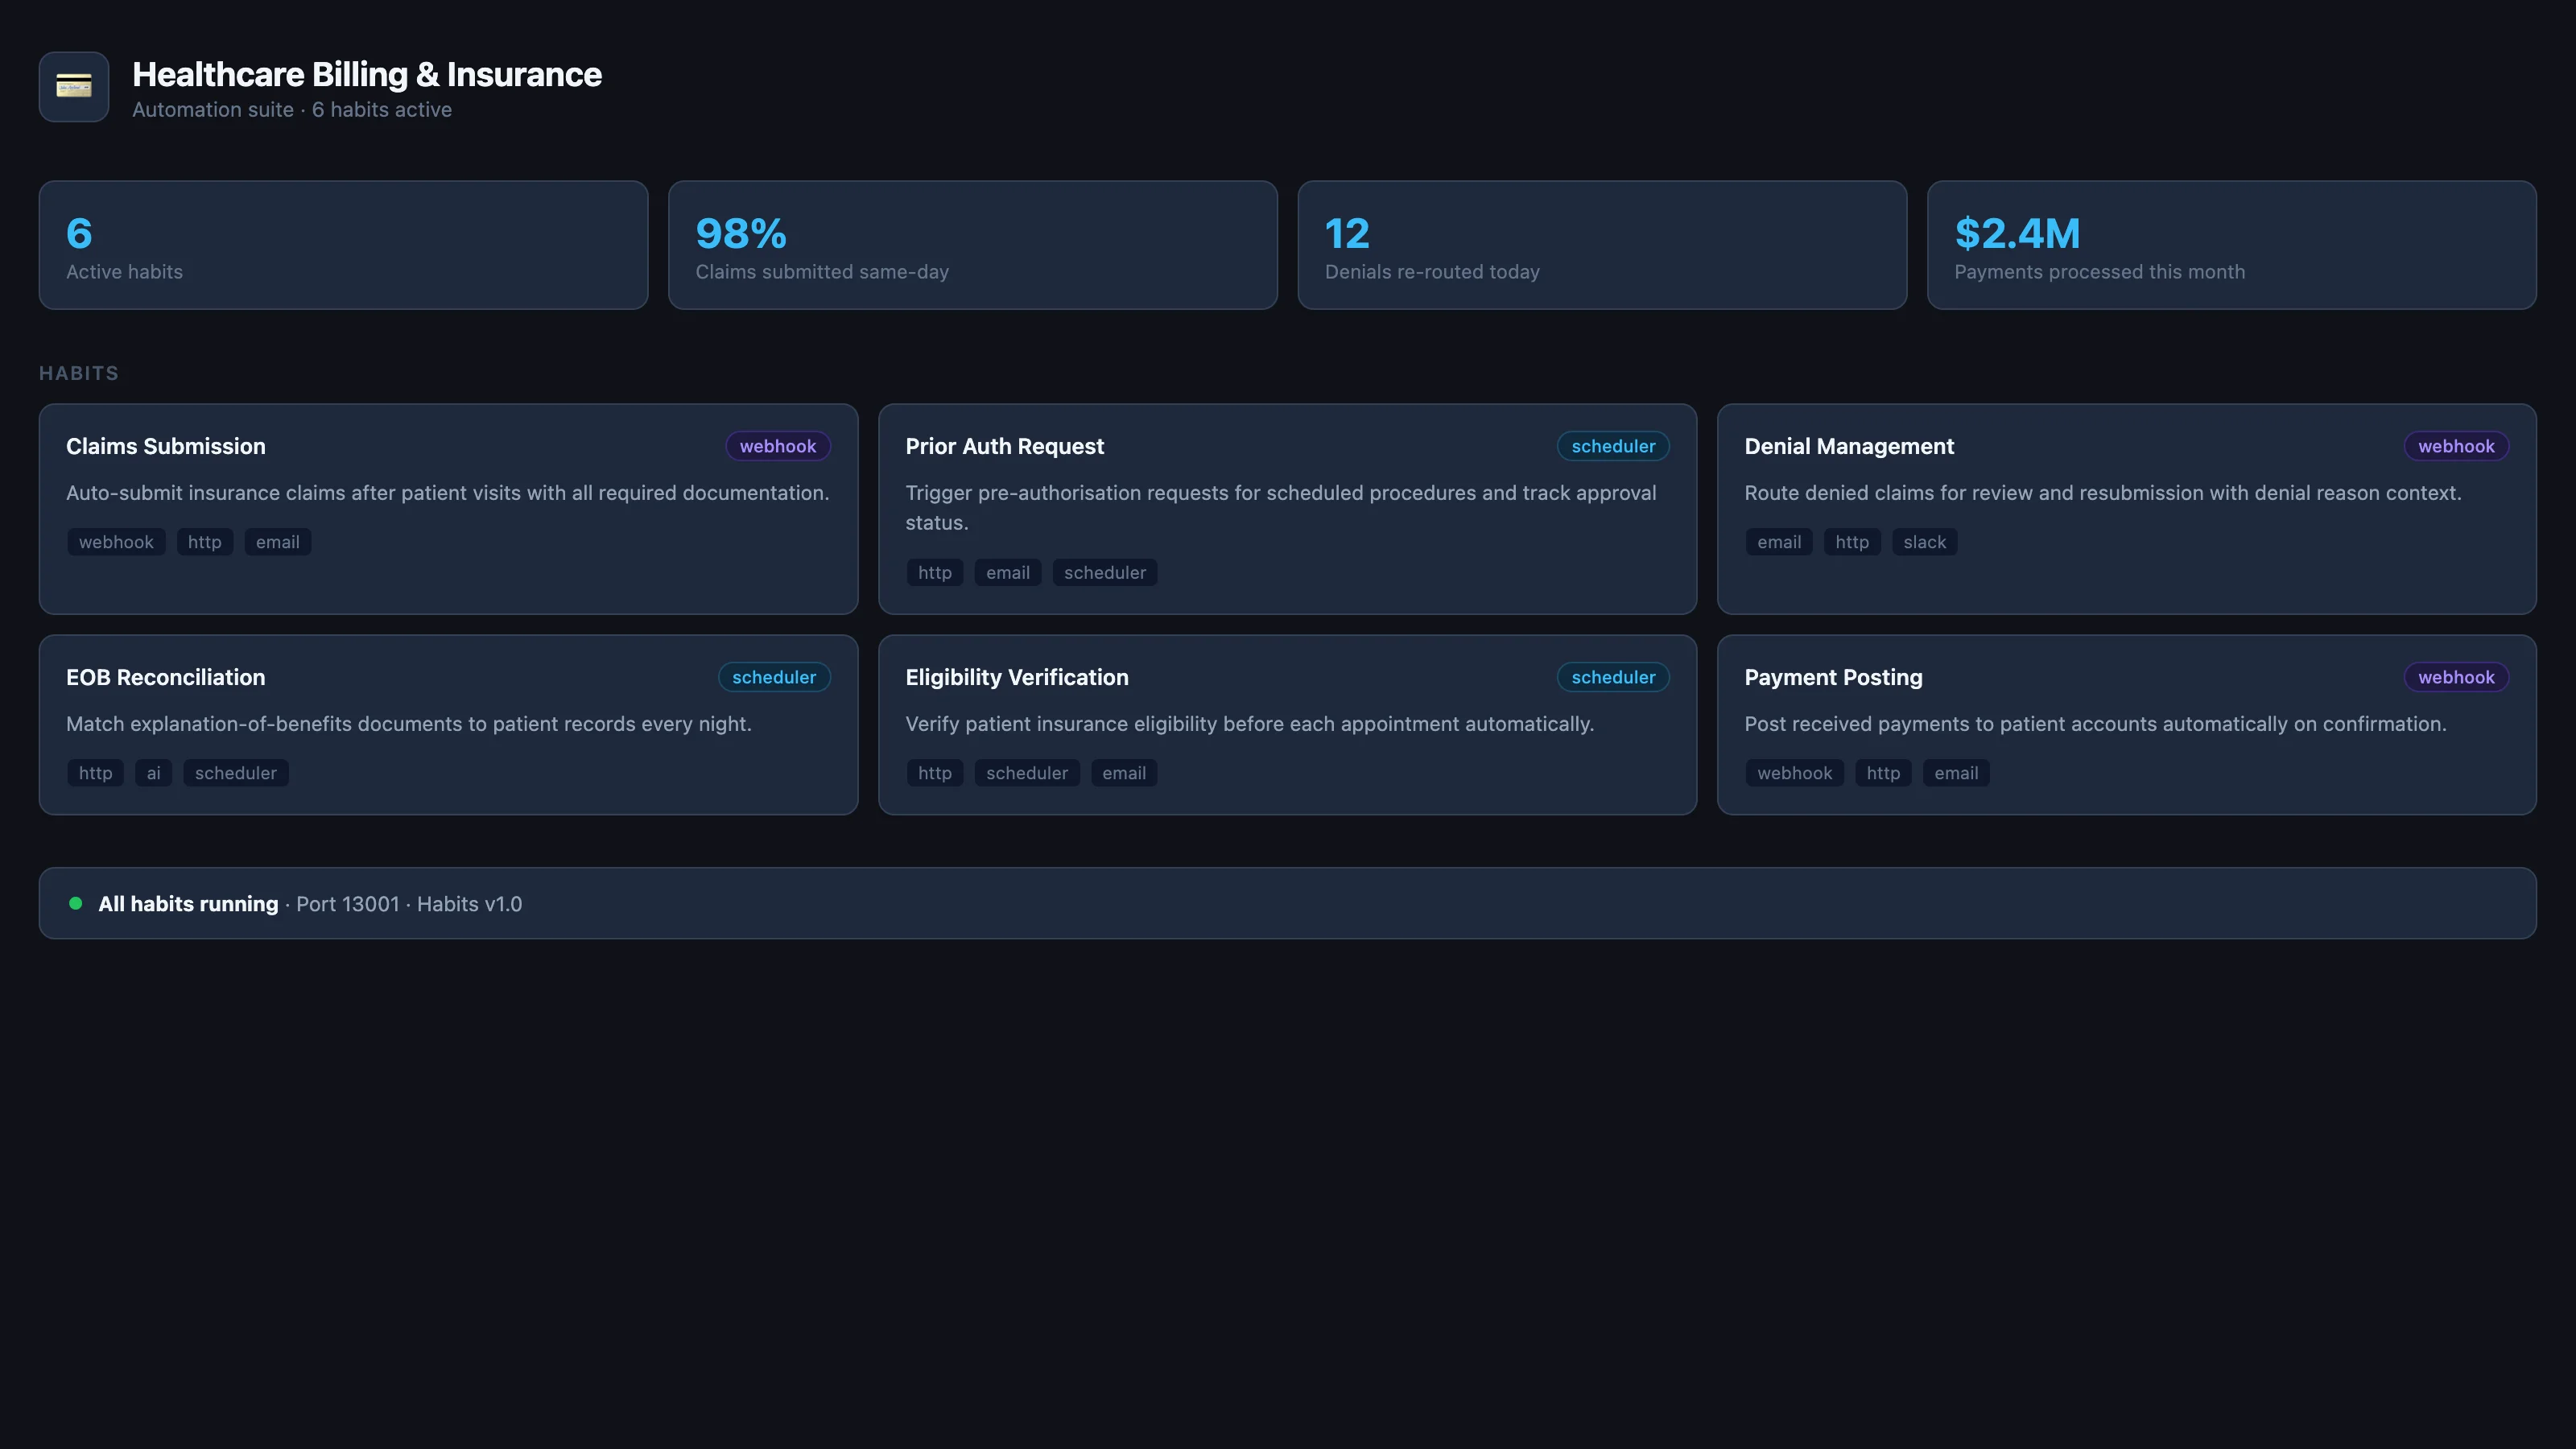Open the Prior Auth Request habit title
This screenshot has height=1449, width=2576.
tap(1004, 446)
